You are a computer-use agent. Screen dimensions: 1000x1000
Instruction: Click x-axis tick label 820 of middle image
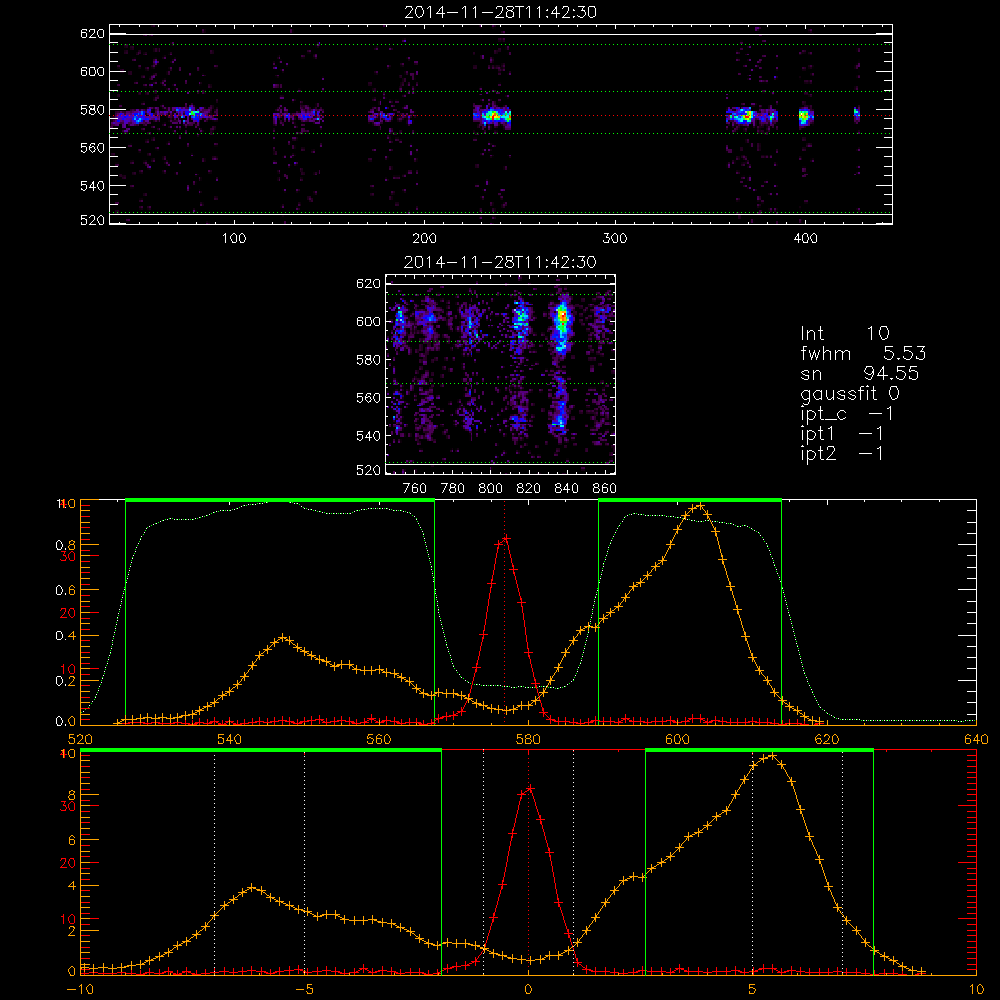529,489
